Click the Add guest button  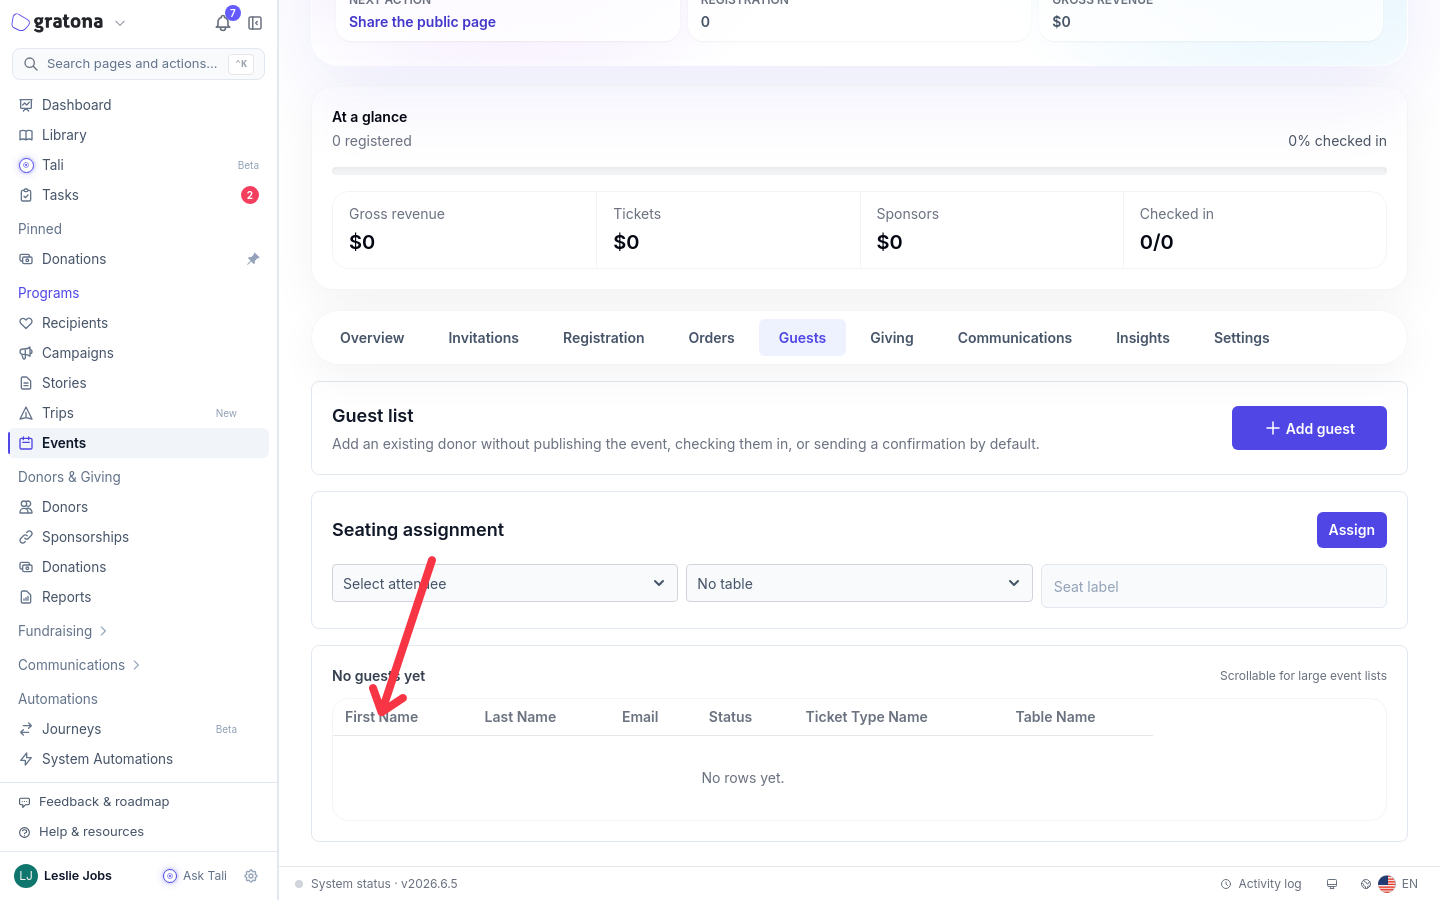[1309, 428]
